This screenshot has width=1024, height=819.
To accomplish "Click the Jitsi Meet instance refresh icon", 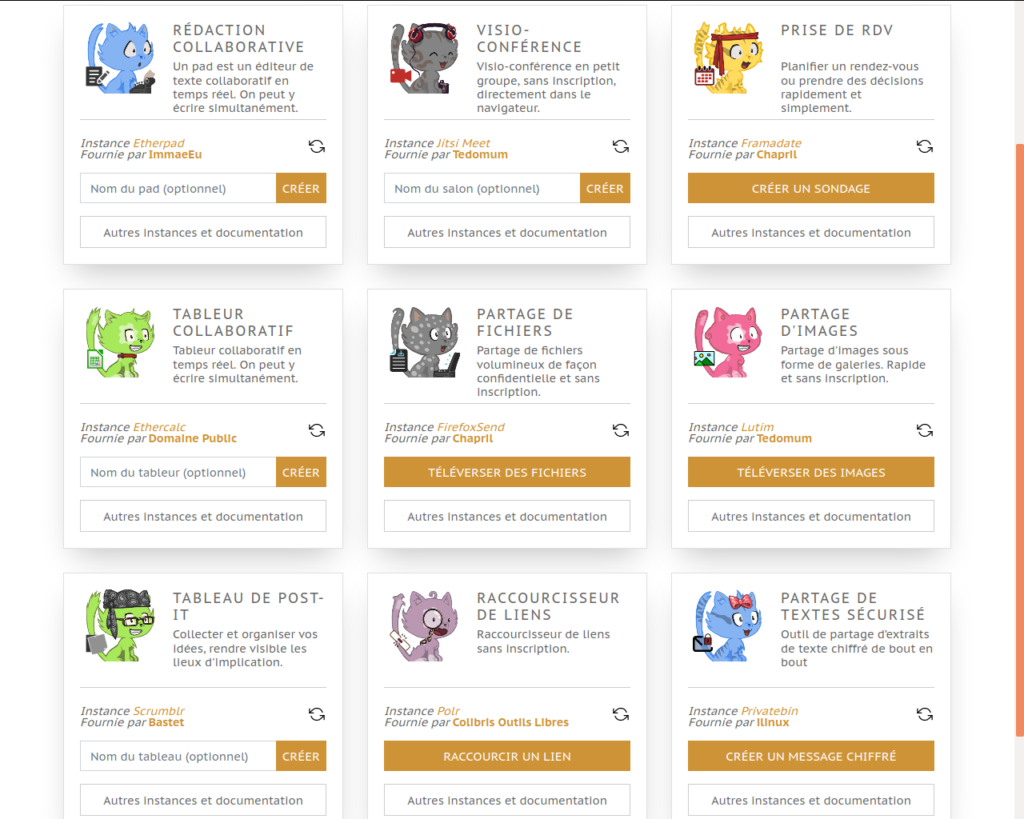I will pyautogui.click(x=620, y=146).
